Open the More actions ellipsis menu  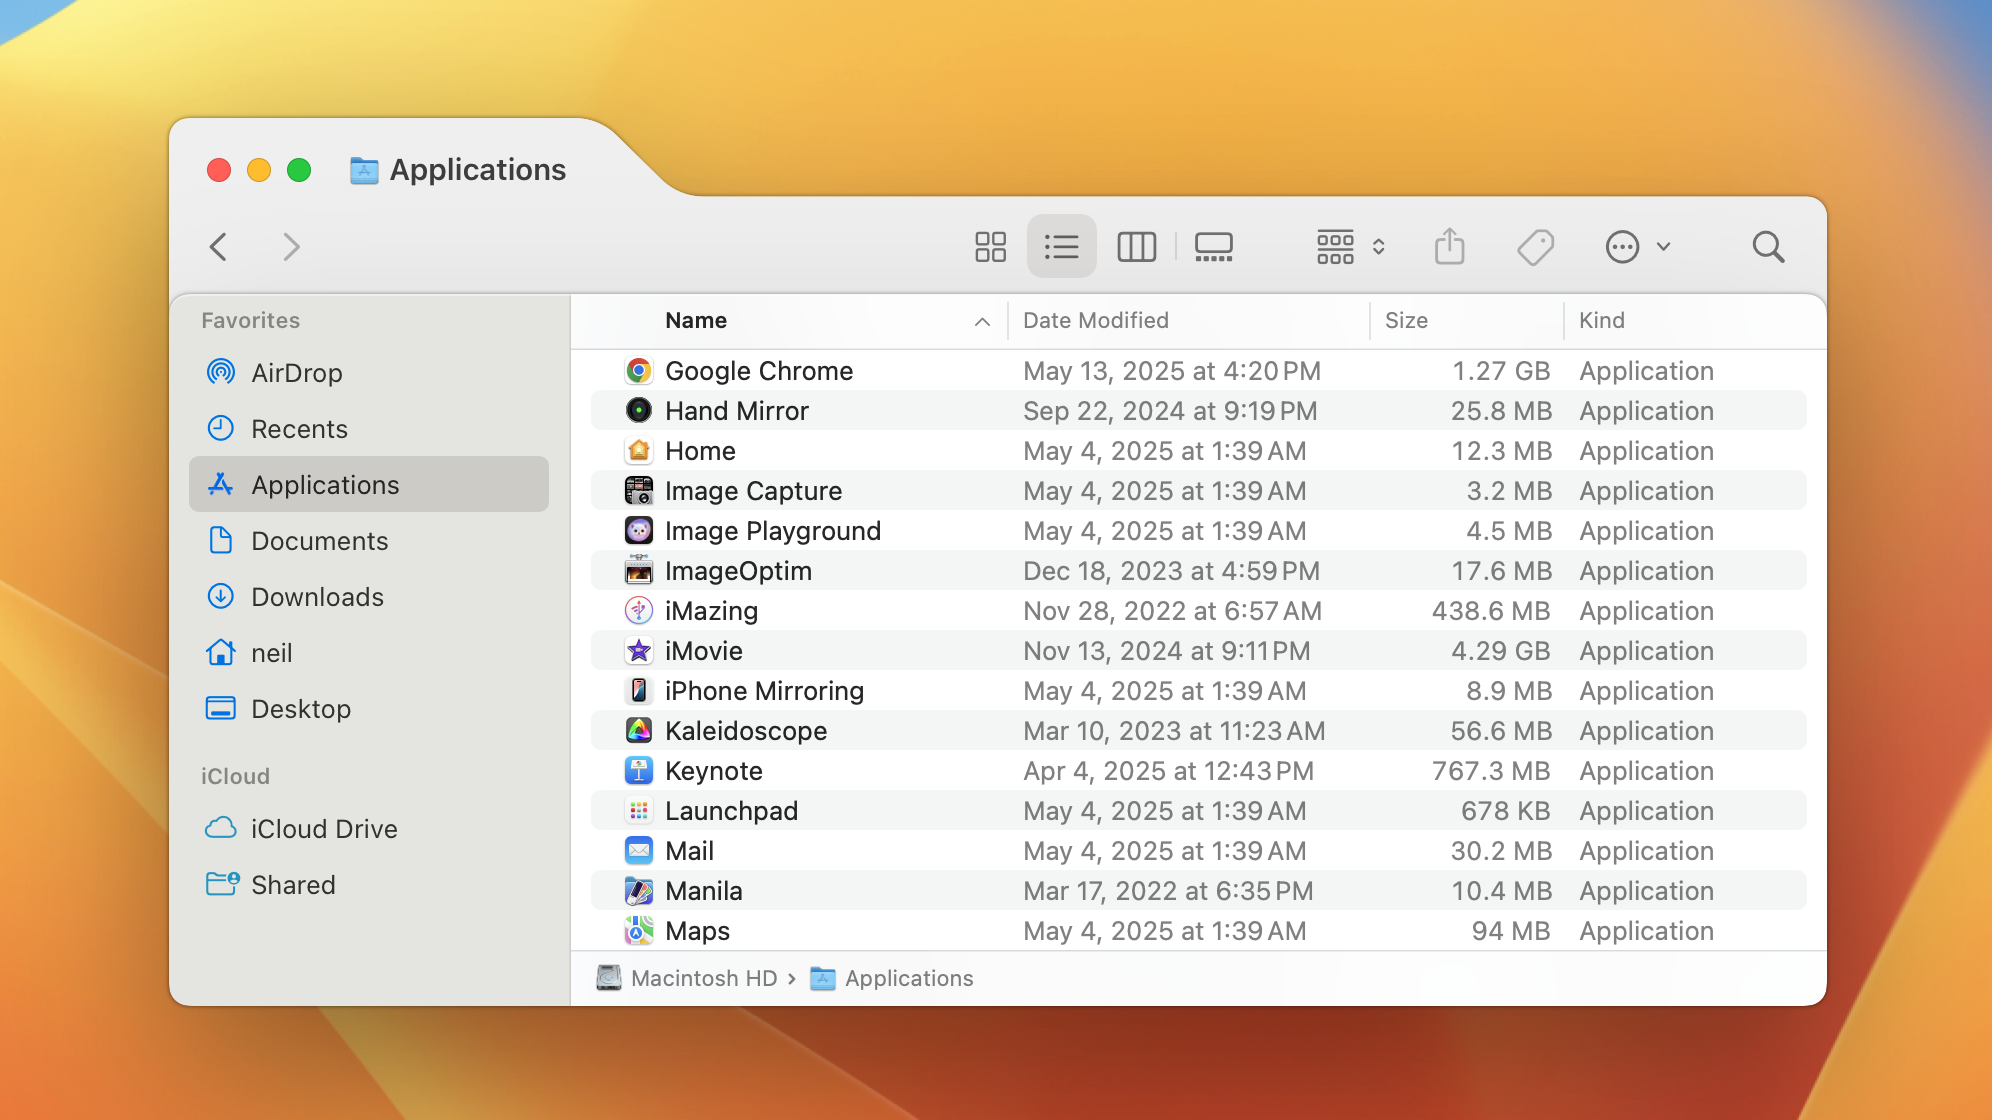pos(1637,247)
